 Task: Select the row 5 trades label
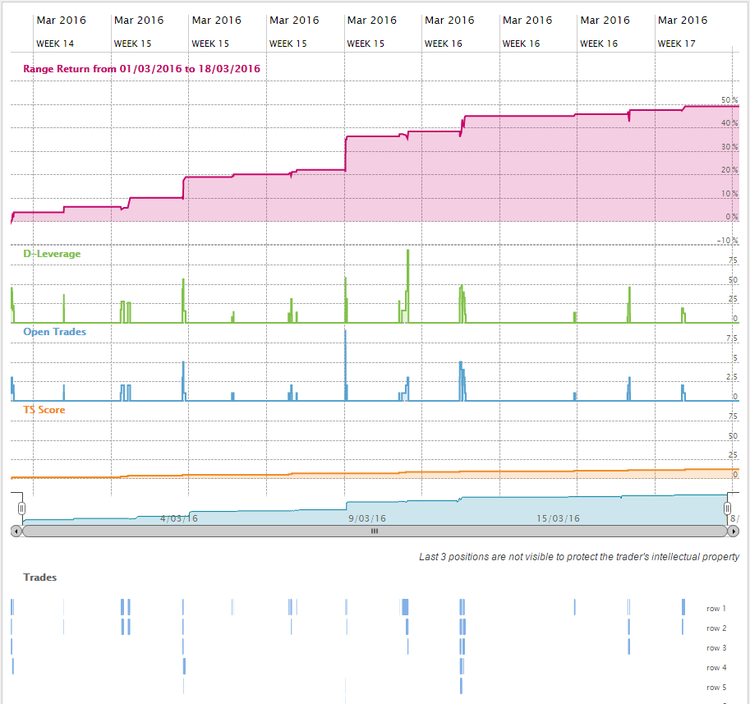[x=716, y=687]
